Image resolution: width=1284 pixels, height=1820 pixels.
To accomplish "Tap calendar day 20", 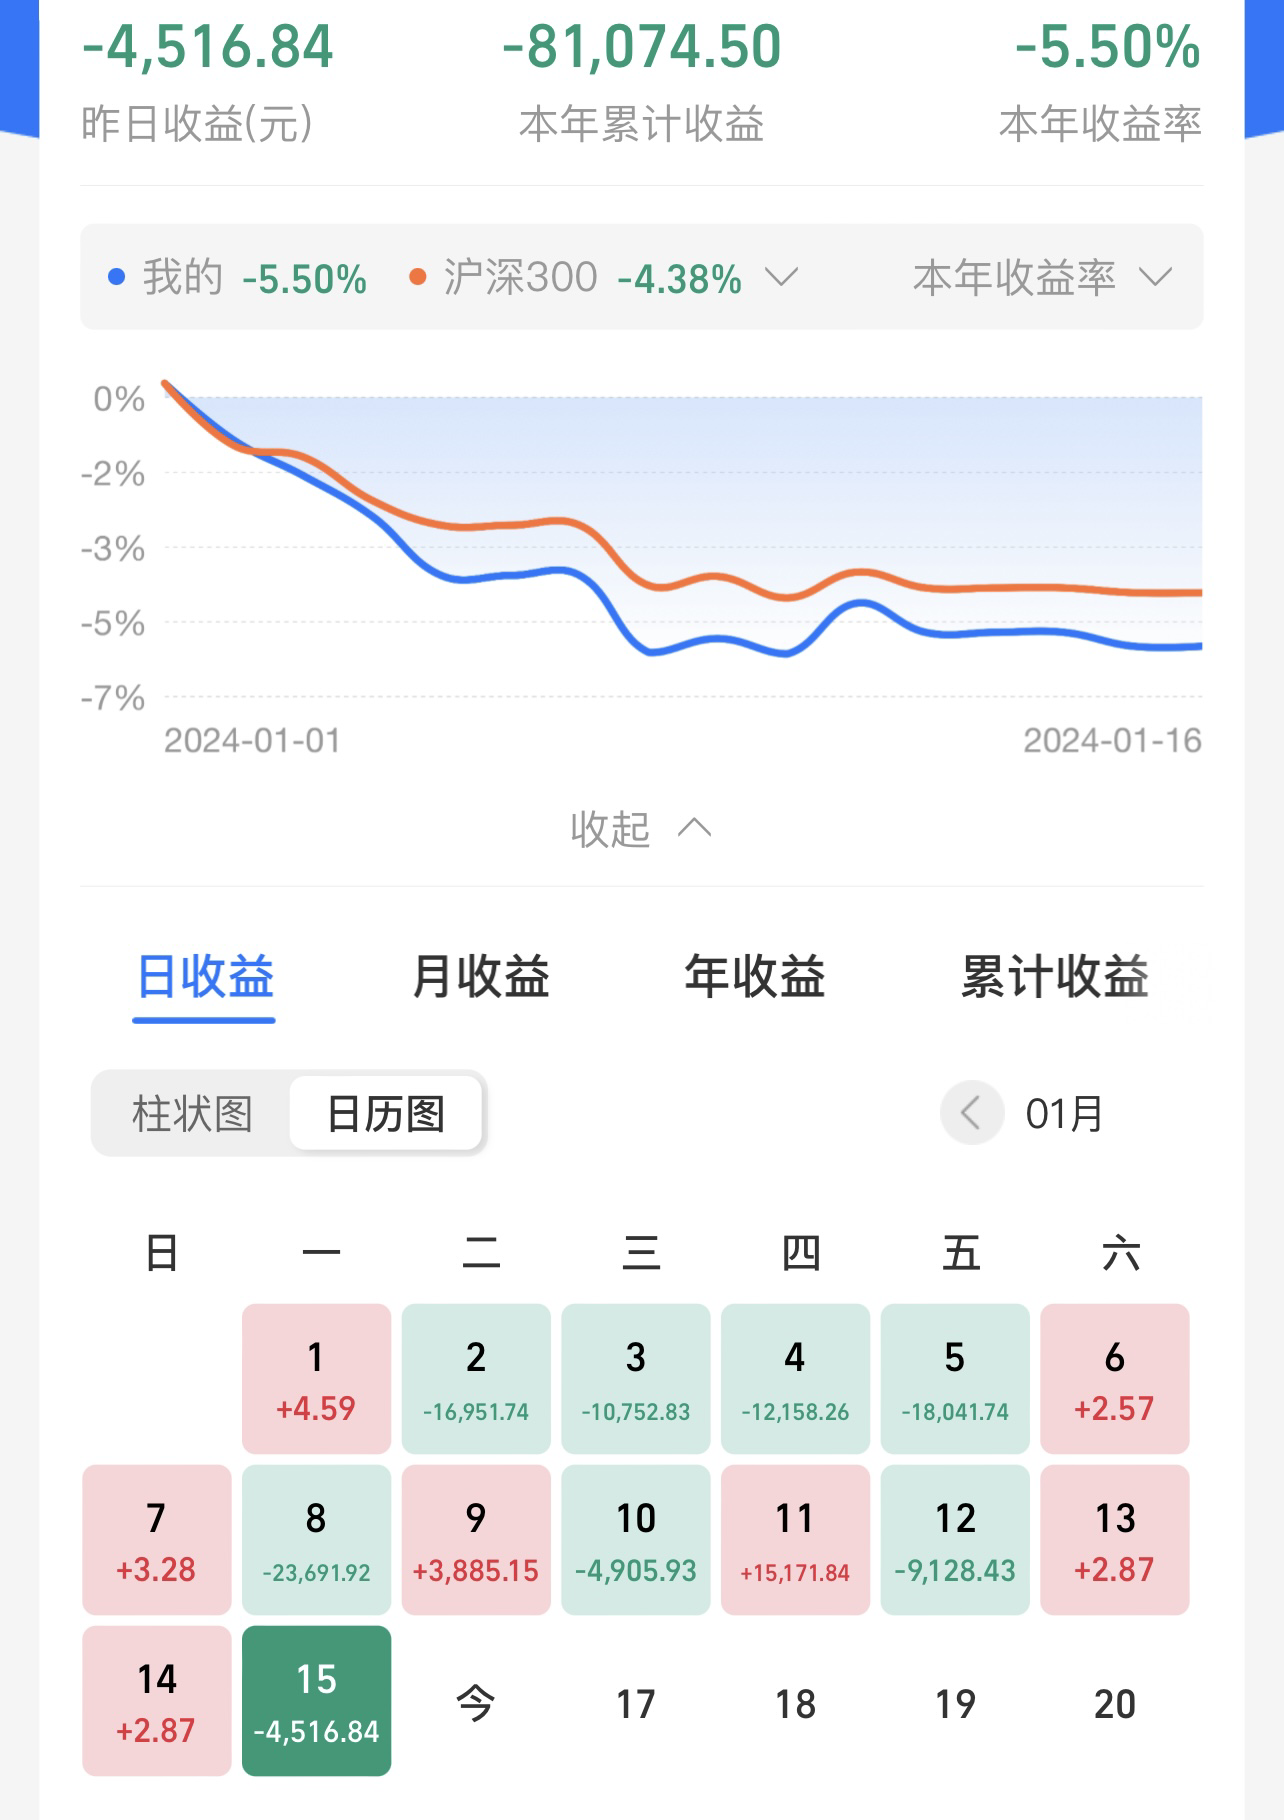I will pos(1115,1703).
